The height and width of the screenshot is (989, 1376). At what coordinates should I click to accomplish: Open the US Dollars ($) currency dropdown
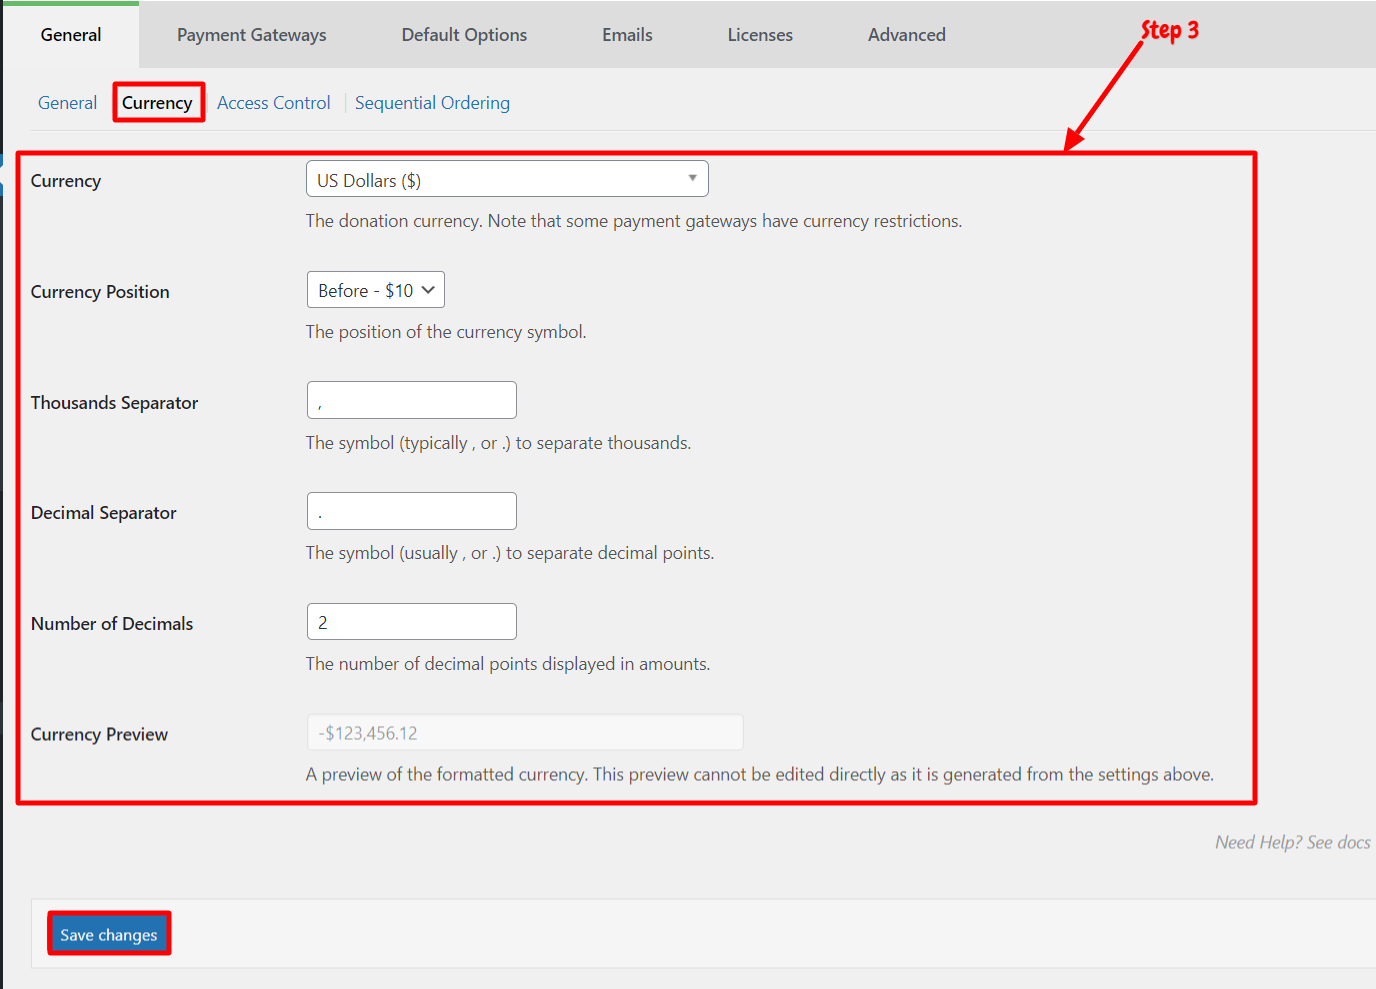point(507,179)
